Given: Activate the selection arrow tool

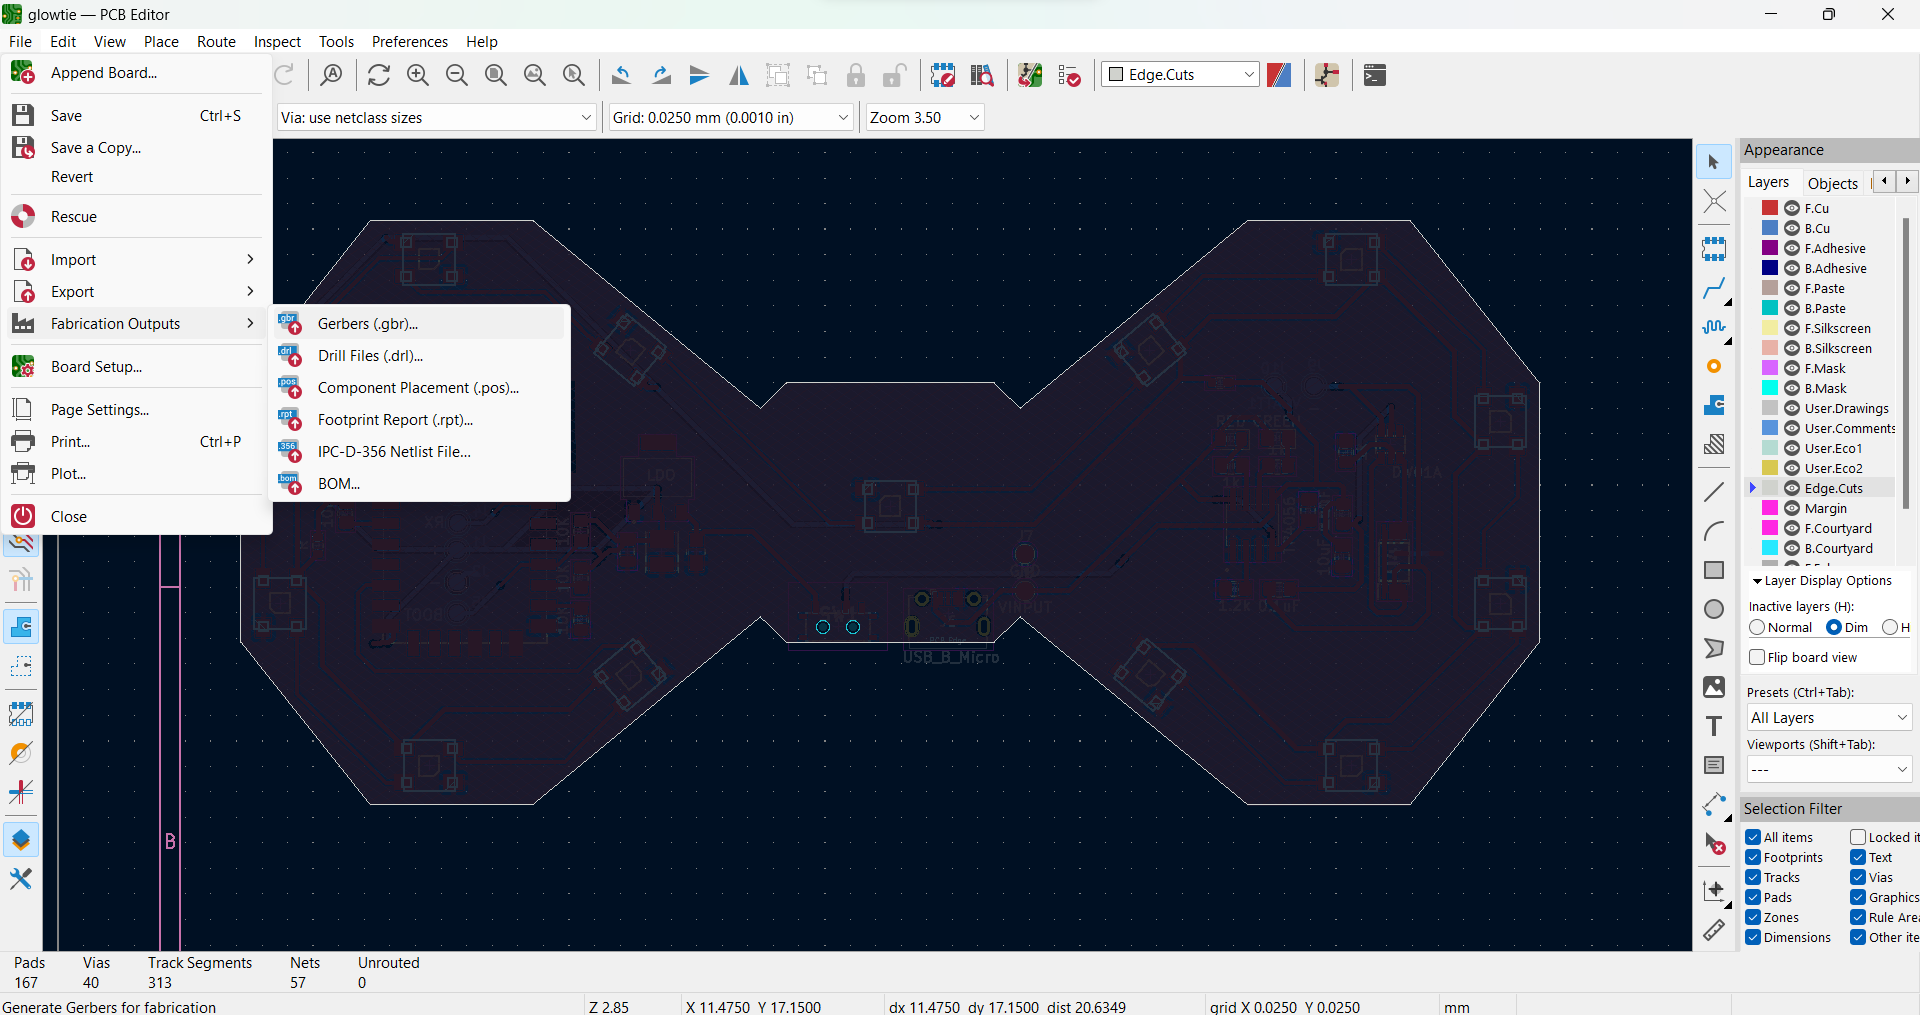Looking at the screenshot, I should 1714,162.
